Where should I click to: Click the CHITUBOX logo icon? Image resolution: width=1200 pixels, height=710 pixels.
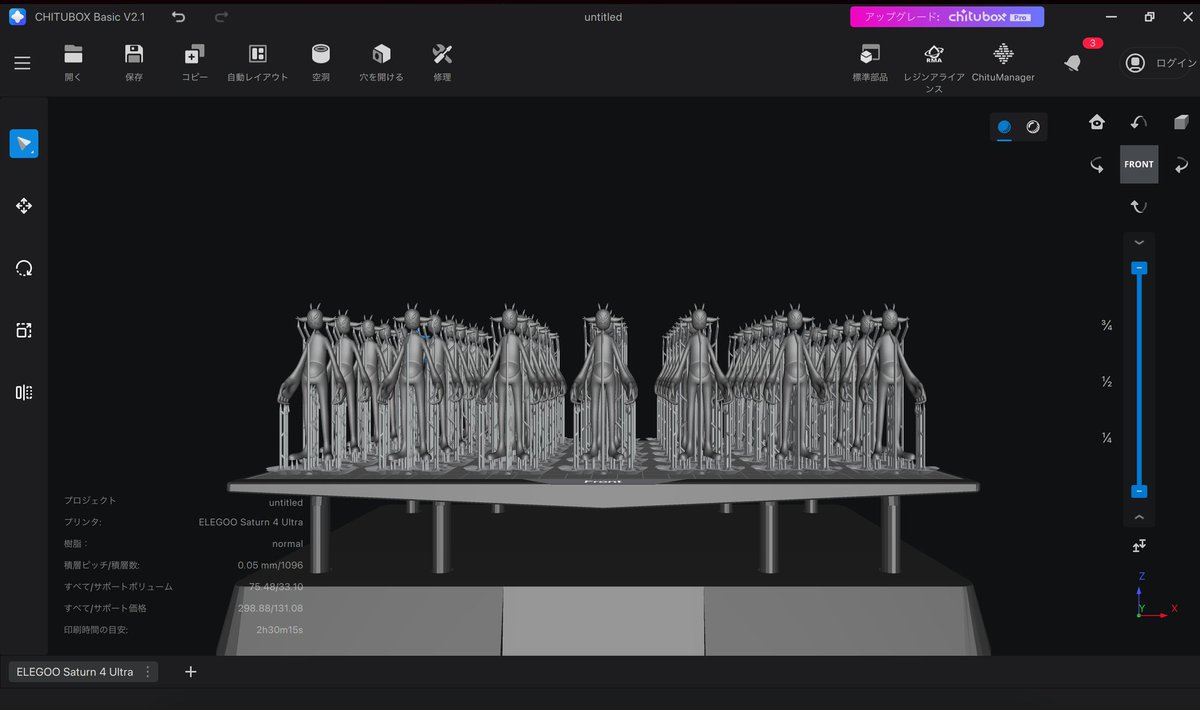tap(17, 17)
